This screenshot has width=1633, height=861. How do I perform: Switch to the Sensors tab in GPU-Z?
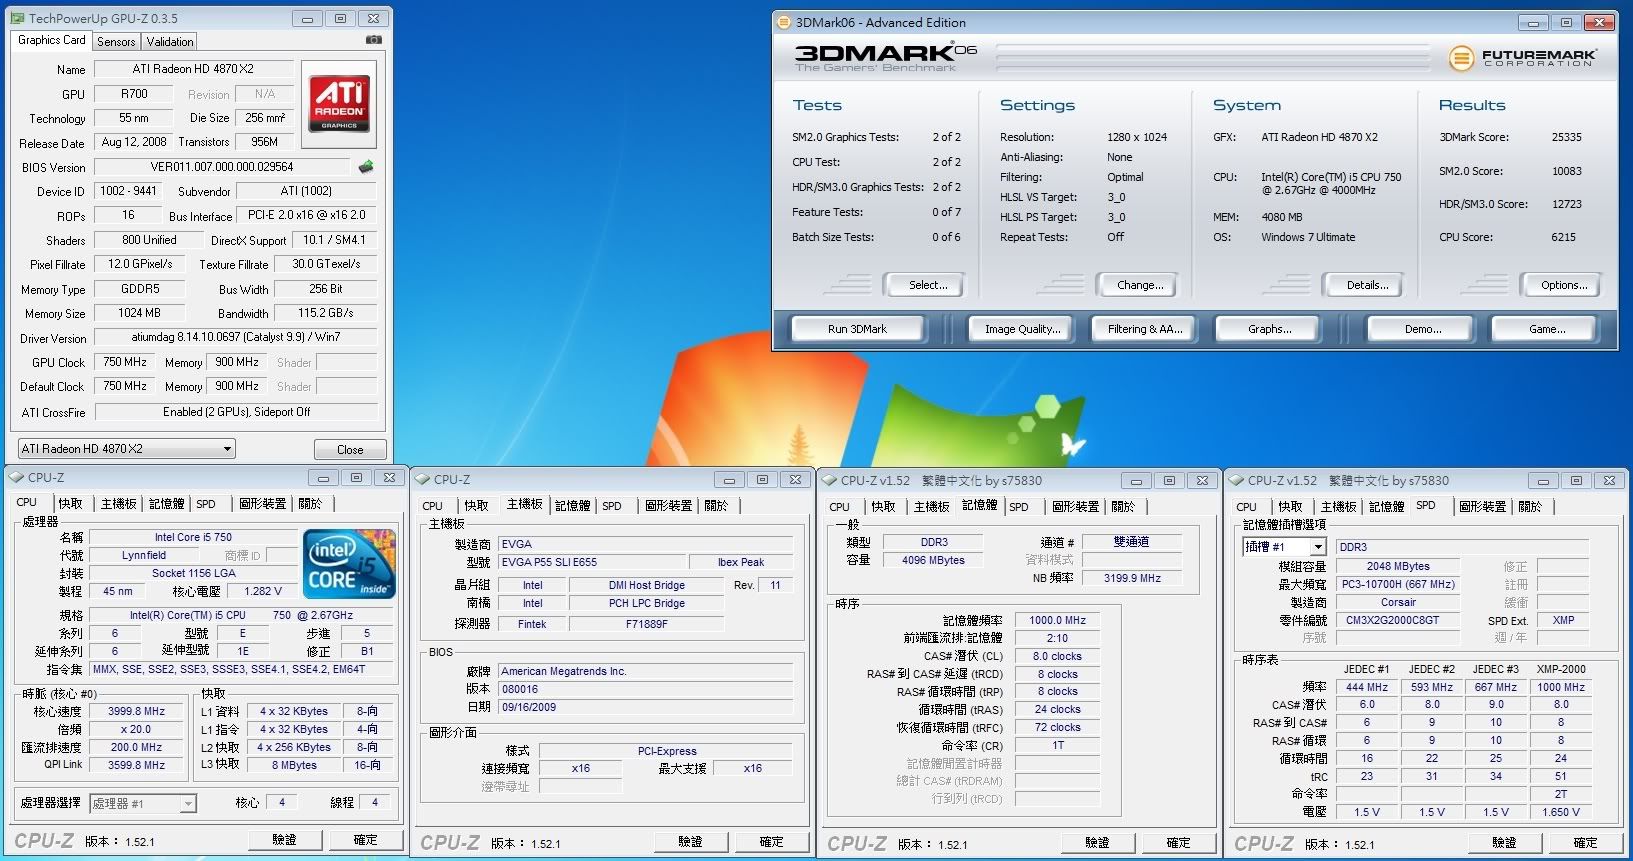tap(116, 42)
